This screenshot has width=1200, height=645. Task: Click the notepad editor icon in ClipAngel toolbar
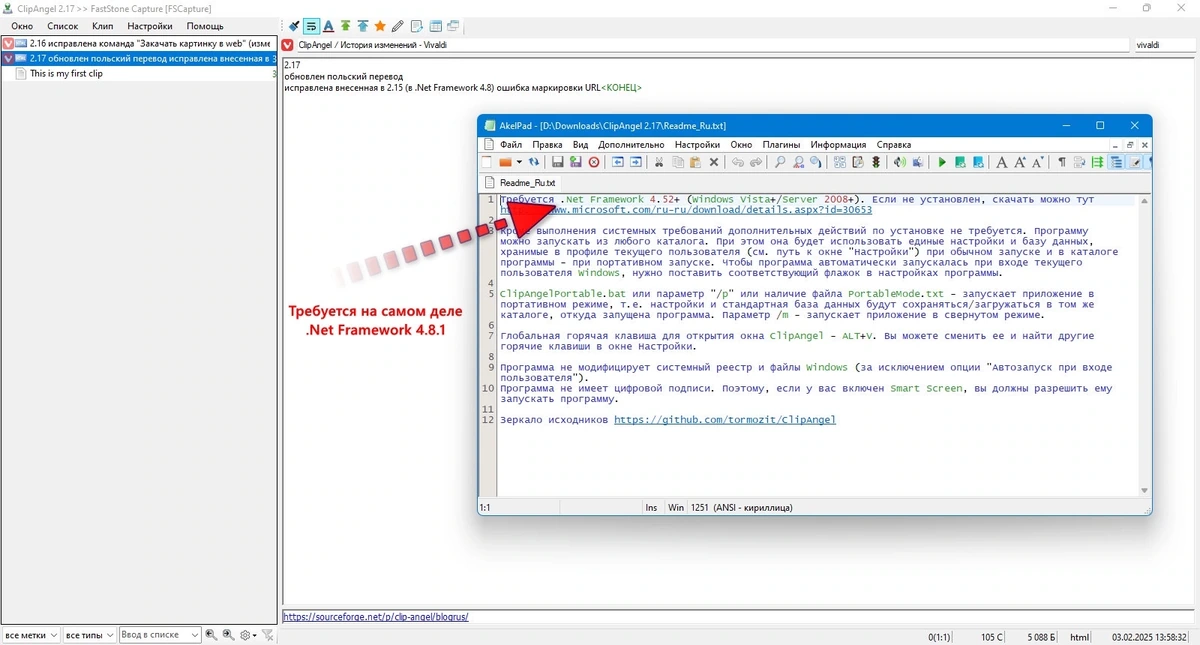click(x=417, y=26)
